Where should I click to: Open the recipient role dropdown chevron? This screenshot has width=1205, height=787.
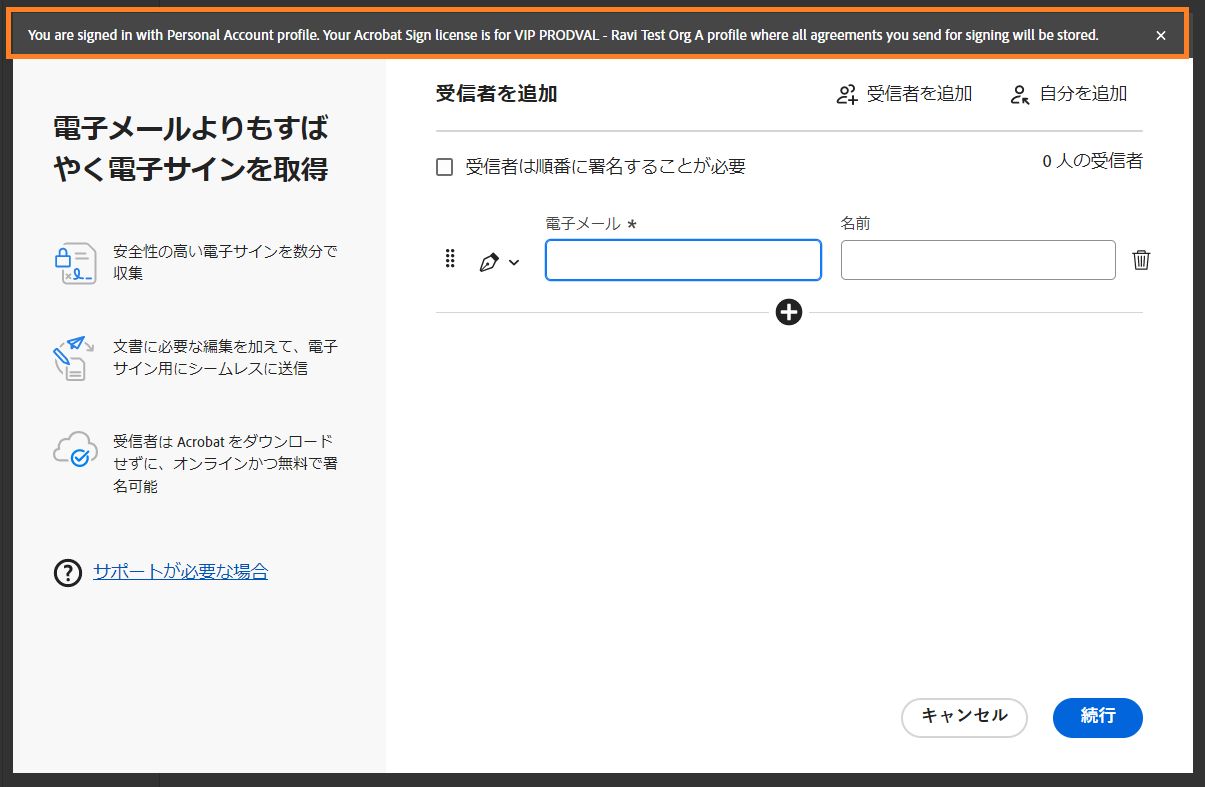pos(512,263)
